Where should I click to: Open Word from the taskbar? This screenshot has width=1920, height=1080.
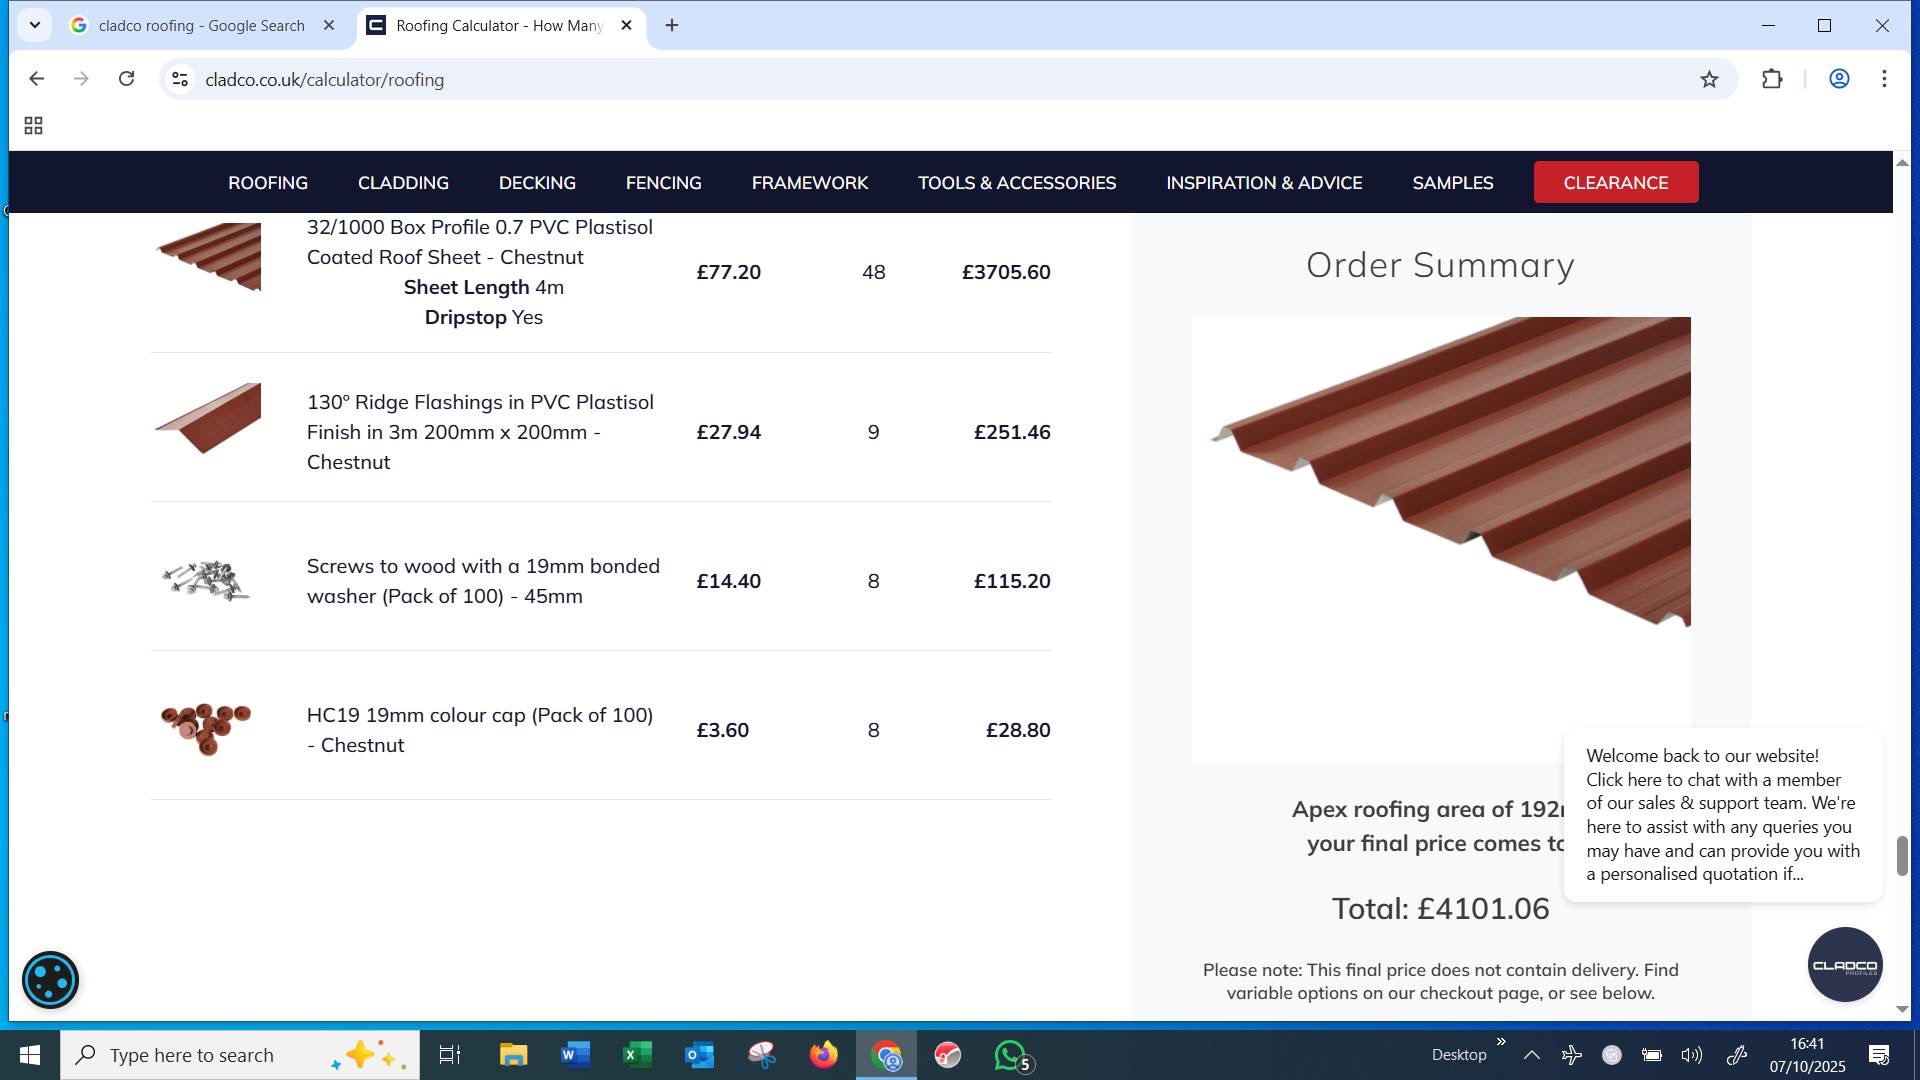(575, 1055)
